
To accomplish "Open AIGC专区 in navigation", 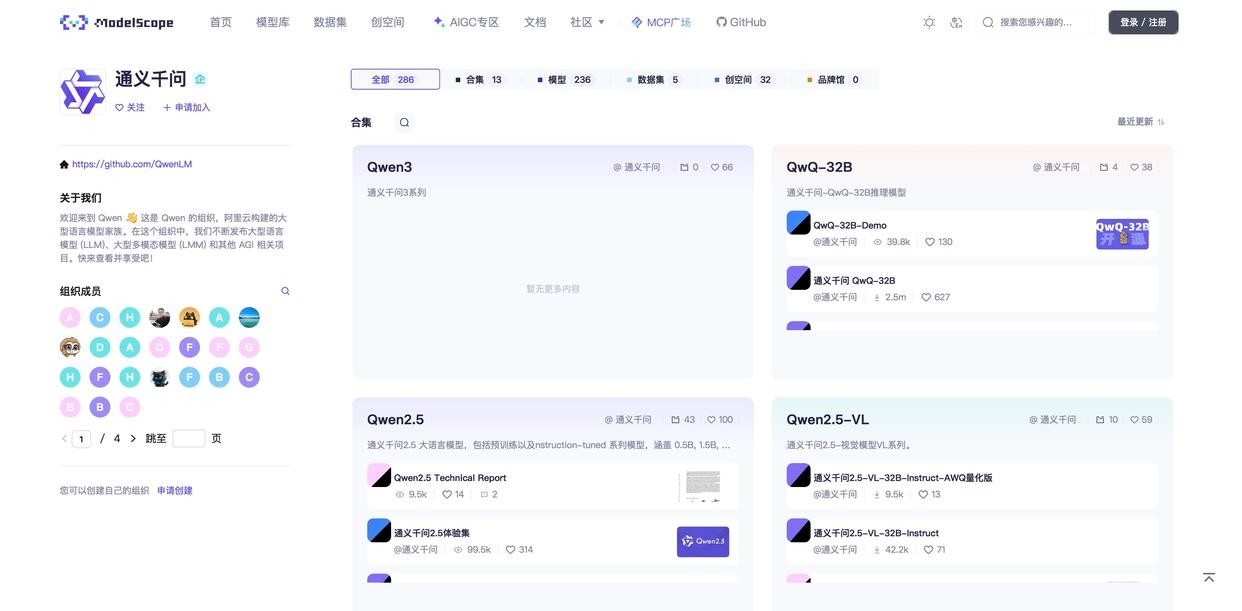I will tap(466, 22).
